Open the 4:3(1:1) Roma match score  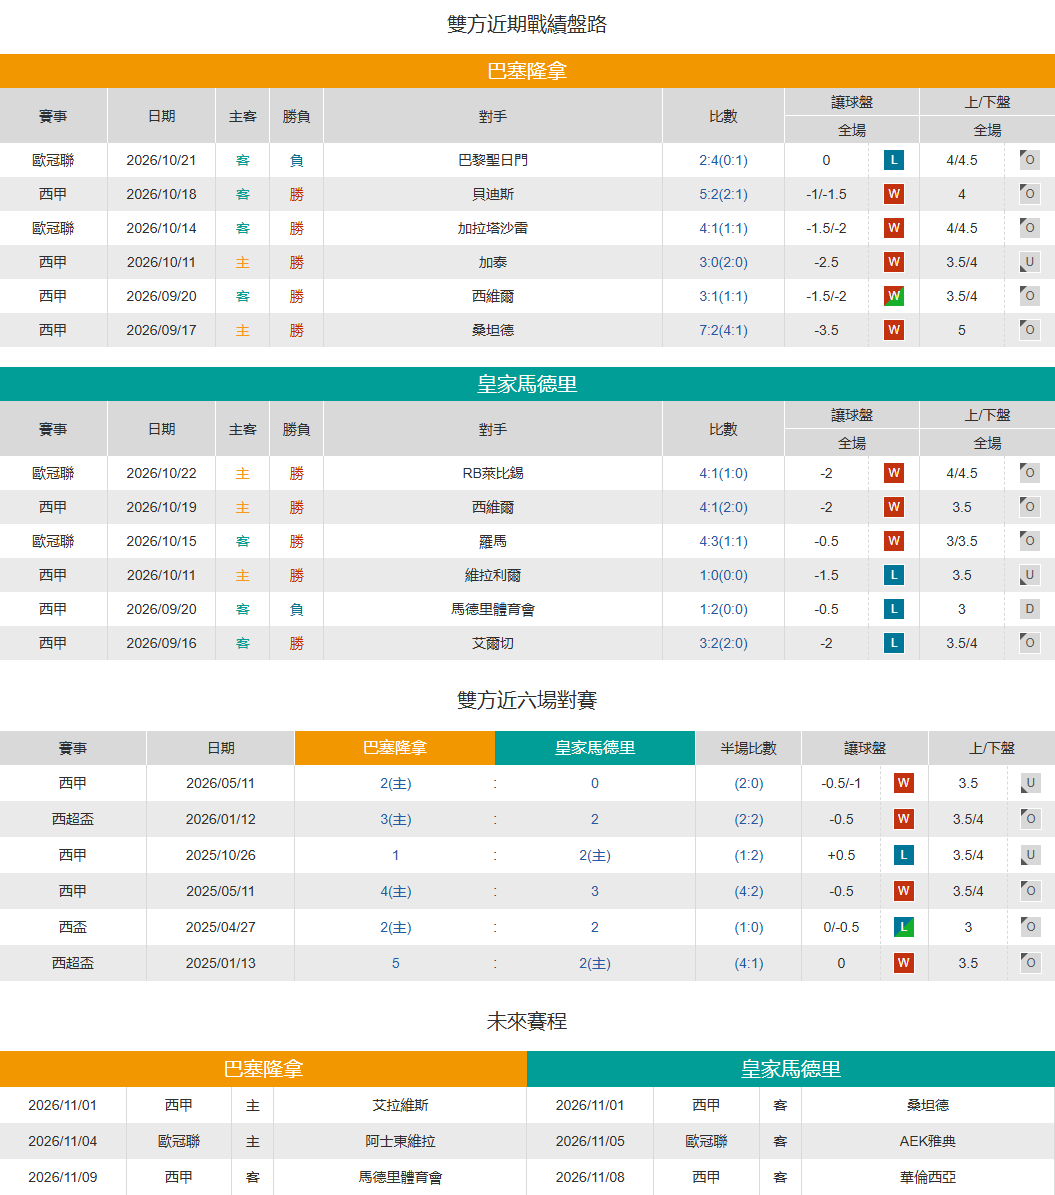click(x=723, y=541)
